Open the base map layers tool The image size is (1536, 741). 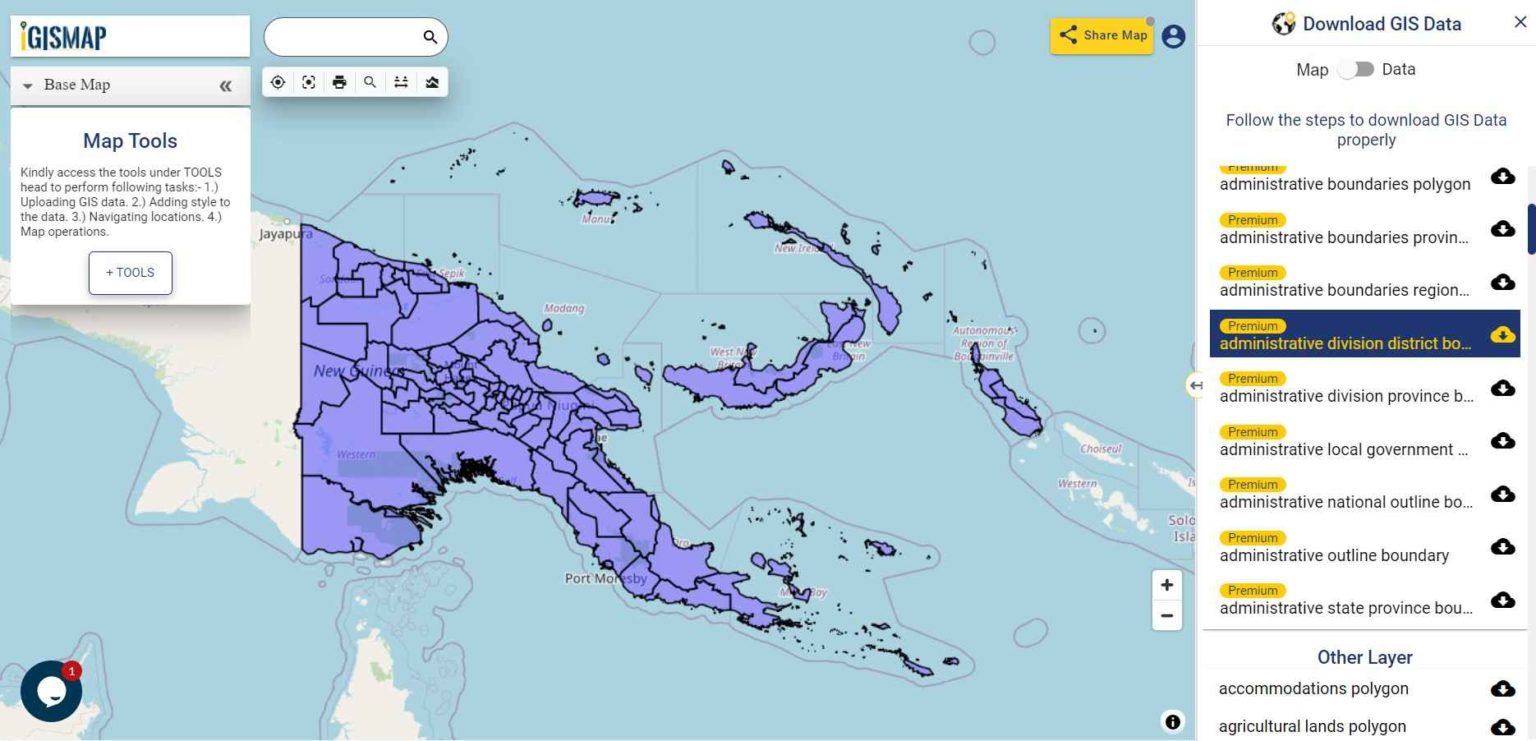pyautogui.click(x=431, y=82)
